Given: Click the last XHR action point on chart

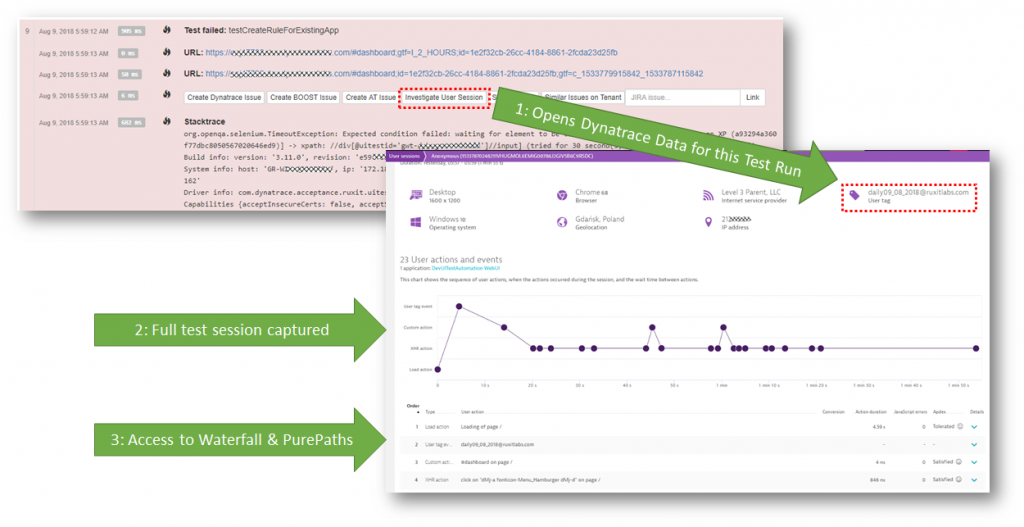Looking at the screenshot, I should point(976,349).
